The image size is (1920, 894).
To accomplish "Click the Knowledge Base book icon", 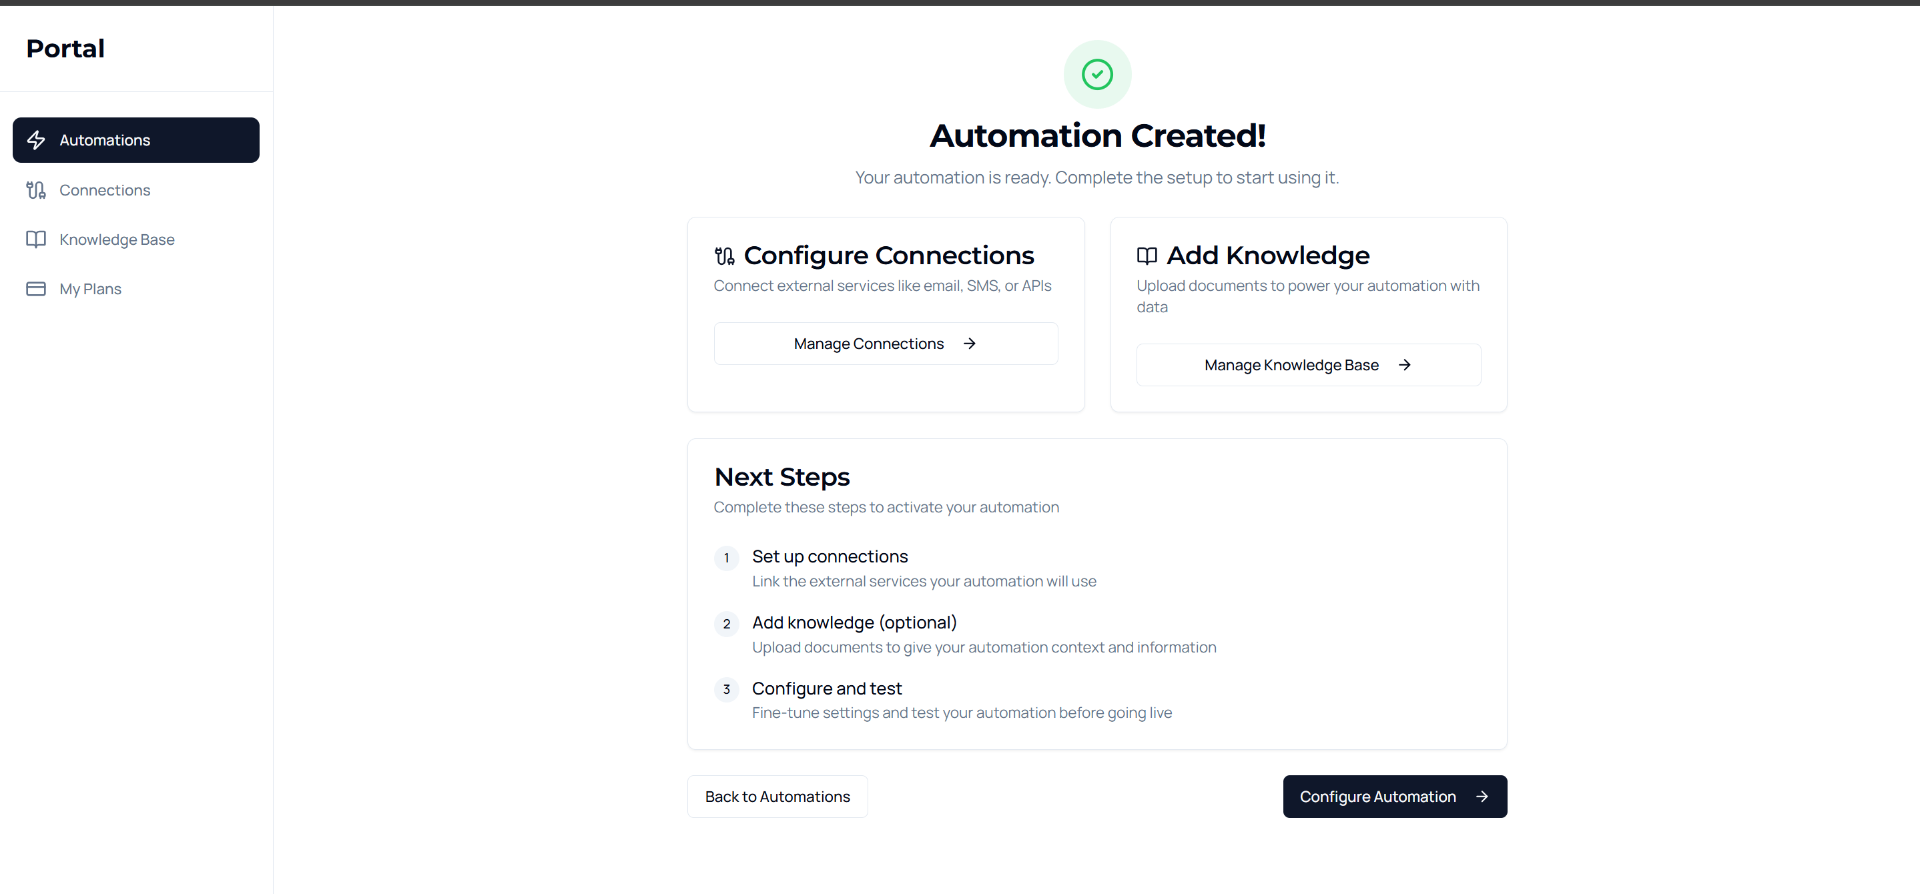I will pos(36,239).
